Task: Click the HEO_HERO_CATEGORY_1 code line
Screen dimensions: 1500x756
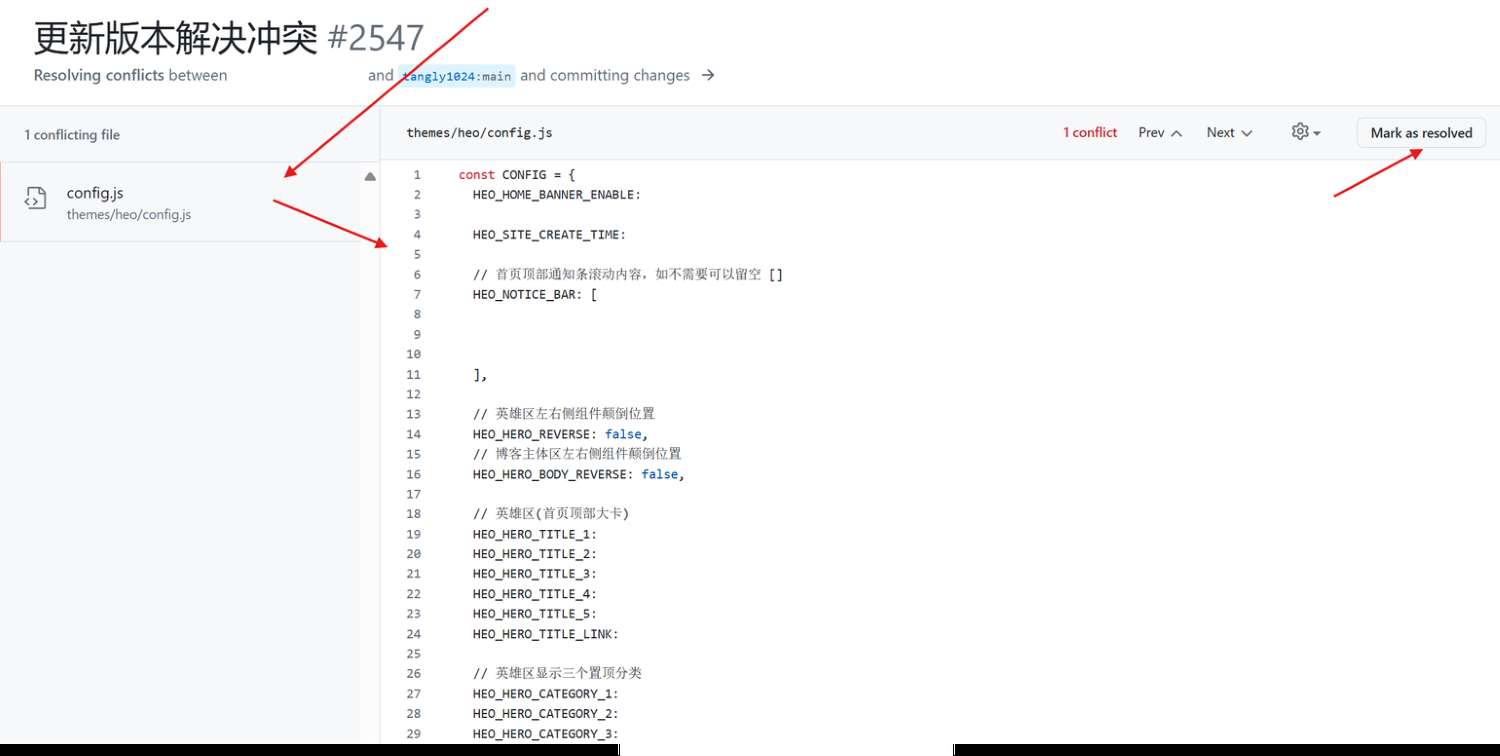Action: (545, 694)
